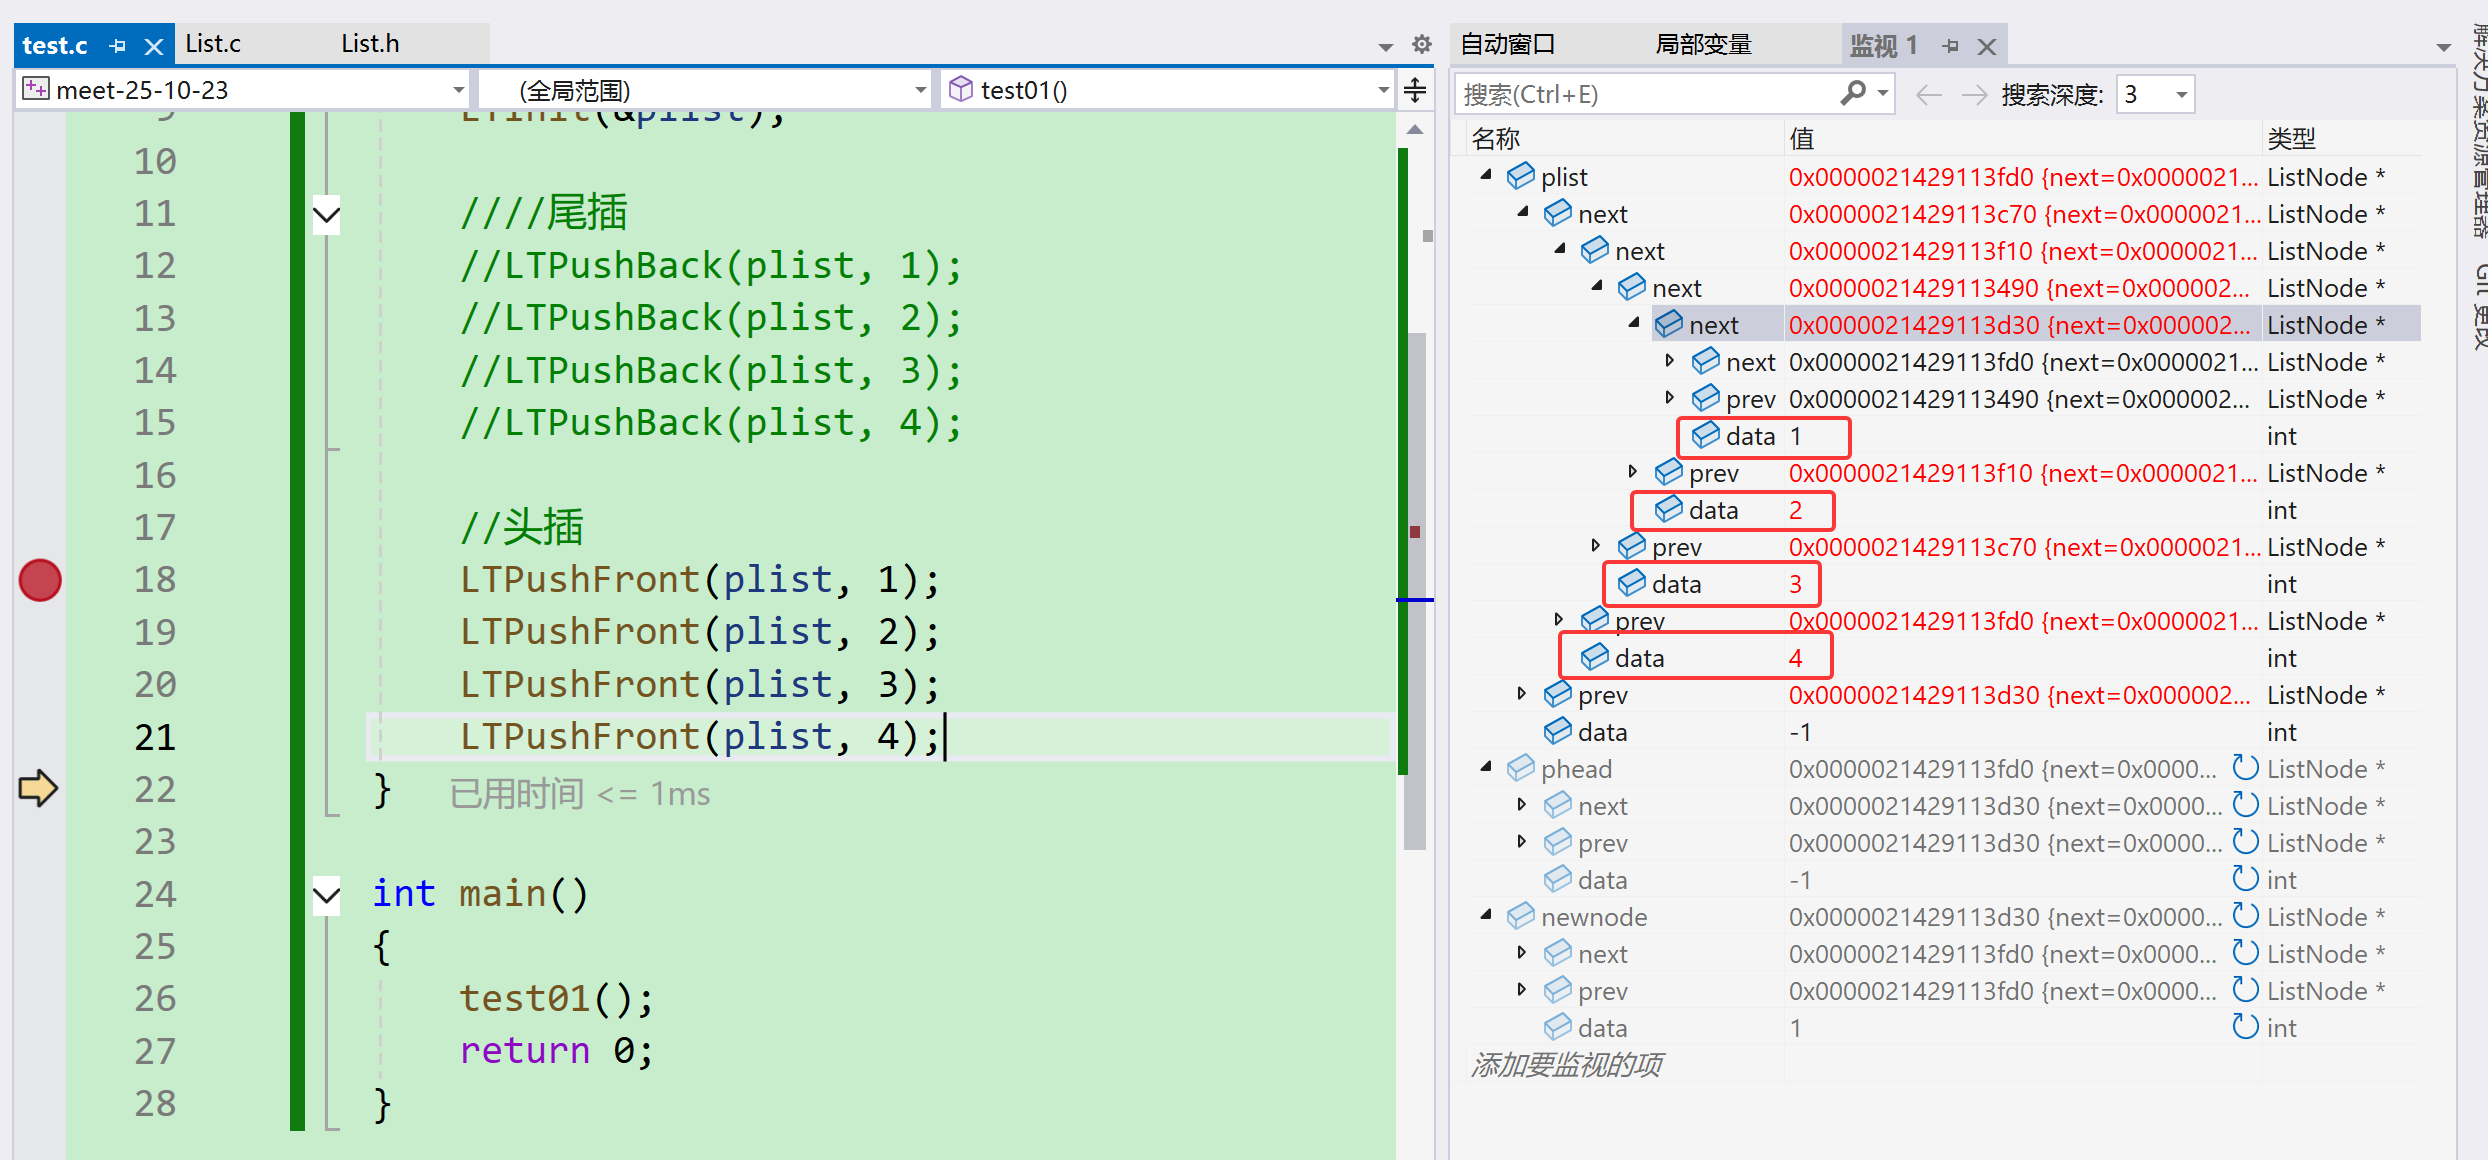Open the 搜索深度 depth dropdown
The height and width of the screenshot is (1160, 2488).
tap(2181, 95)
